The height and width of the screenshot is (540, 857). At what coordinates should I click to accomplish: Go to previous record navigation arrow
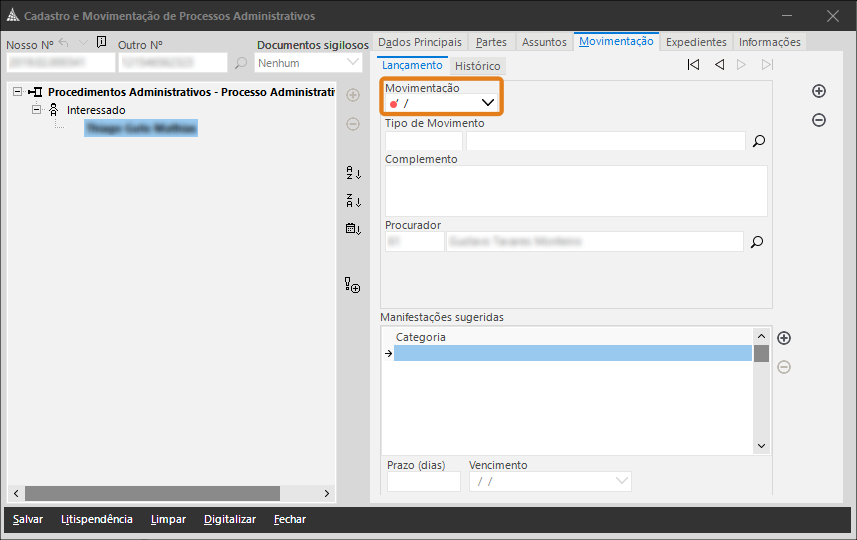[719, 65]
